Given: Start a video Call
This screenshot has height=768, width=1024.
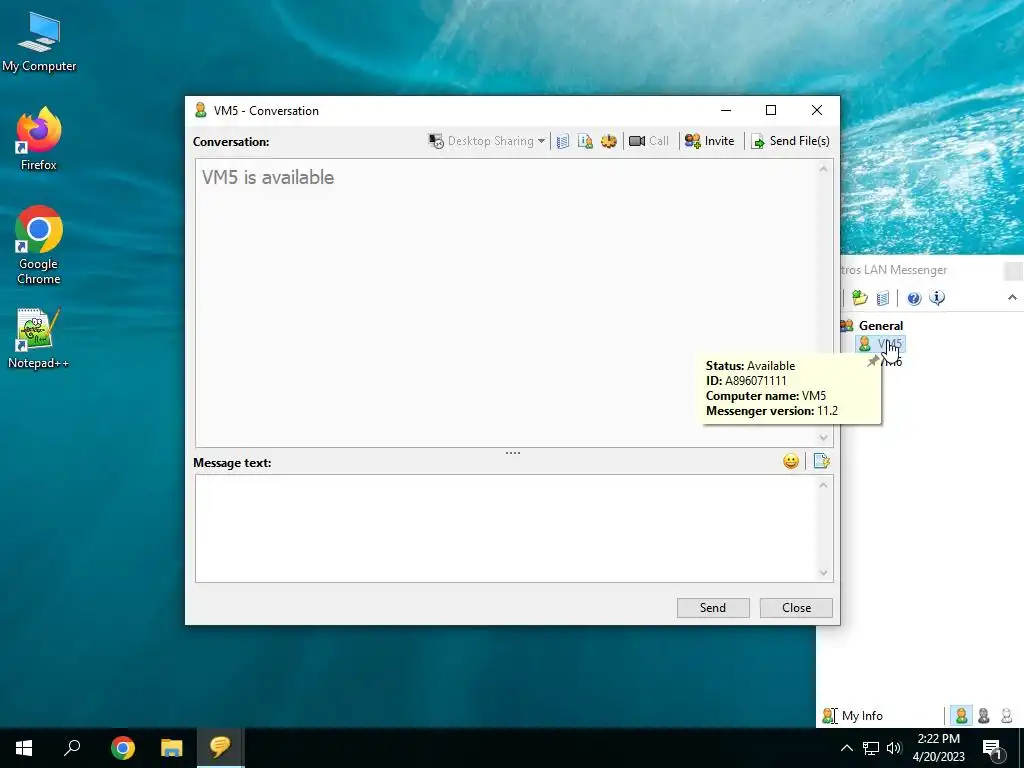Looking at the screenshot, I should (648, 141).
